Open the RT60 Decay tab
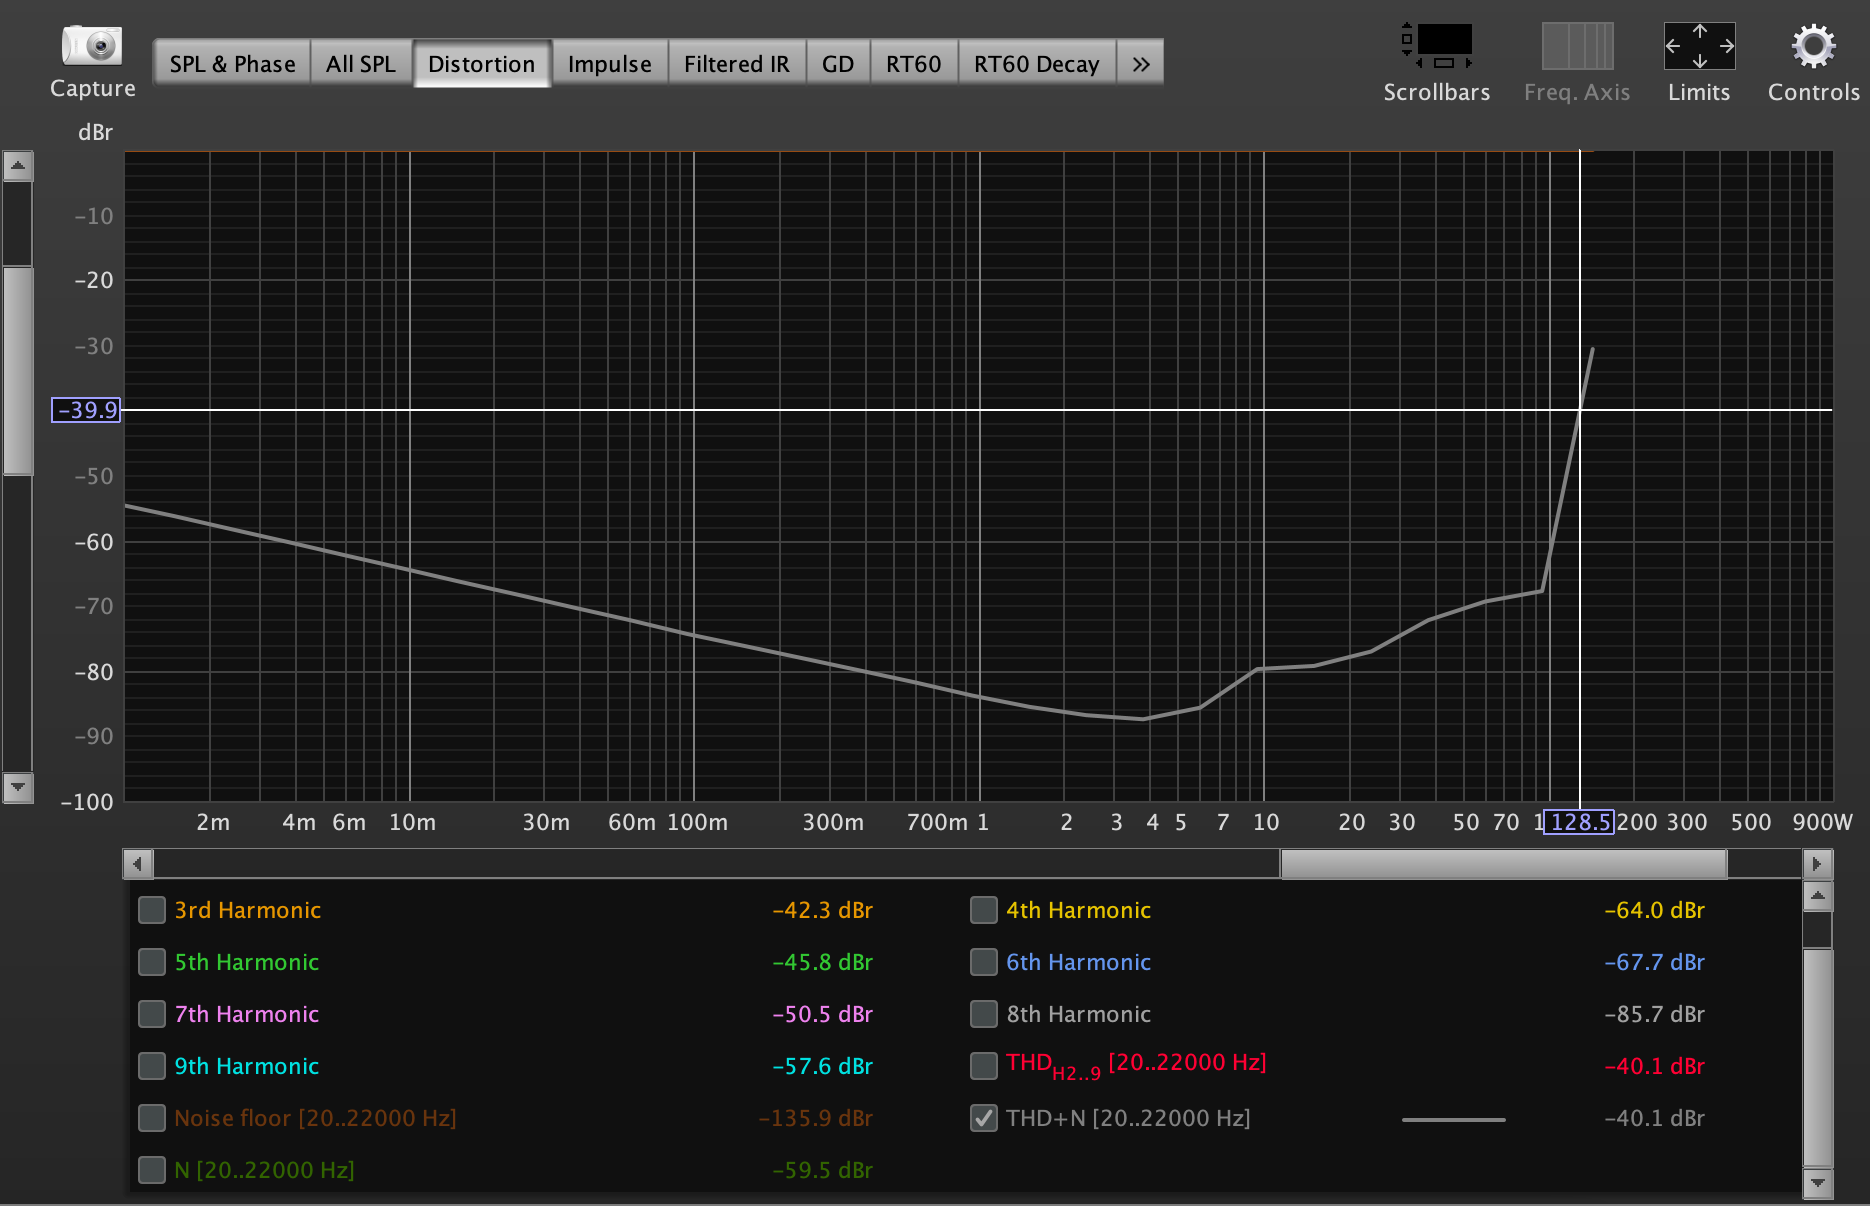Viewport: 1870px width, 1206px height. [x=1037, y=64]
